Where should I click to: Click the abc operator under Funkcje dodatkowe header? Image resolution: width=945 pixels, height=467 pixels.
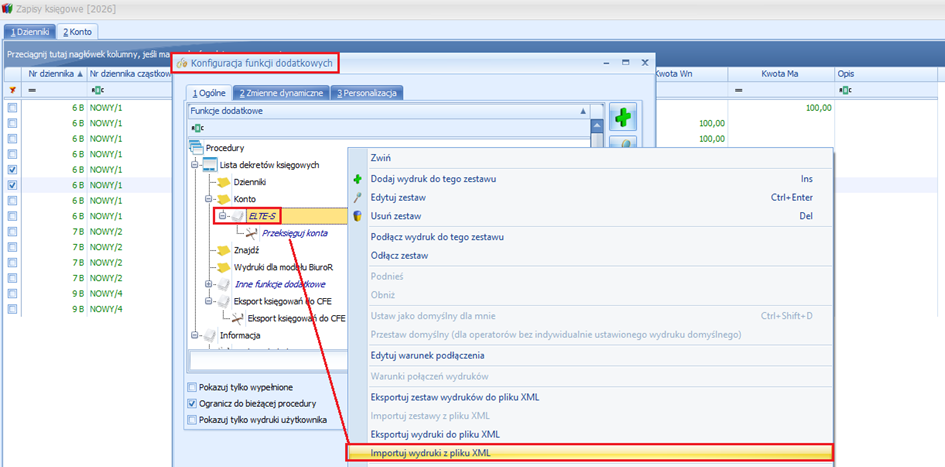point(196,128)
